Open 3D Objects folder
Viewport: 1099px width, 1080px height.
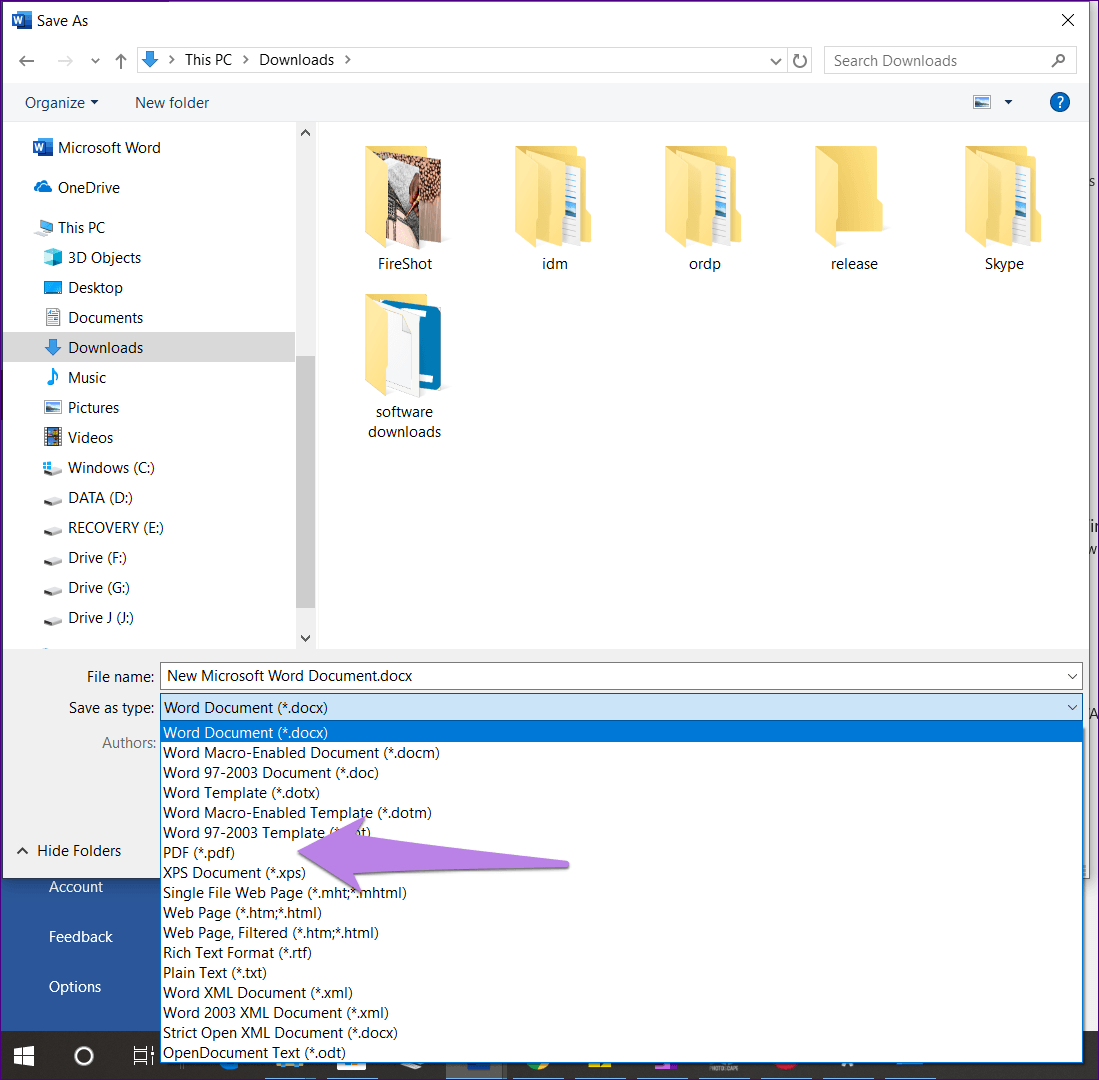pyautogui.click(x=92, y=258)
